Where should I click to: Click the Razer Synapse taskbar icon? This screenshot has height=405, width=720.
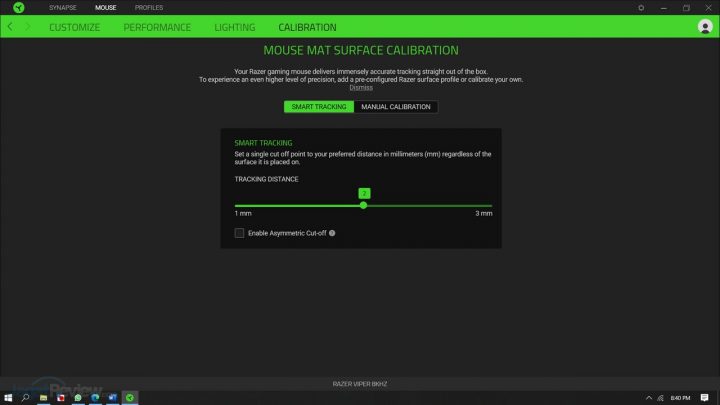(x=130, y=397)
